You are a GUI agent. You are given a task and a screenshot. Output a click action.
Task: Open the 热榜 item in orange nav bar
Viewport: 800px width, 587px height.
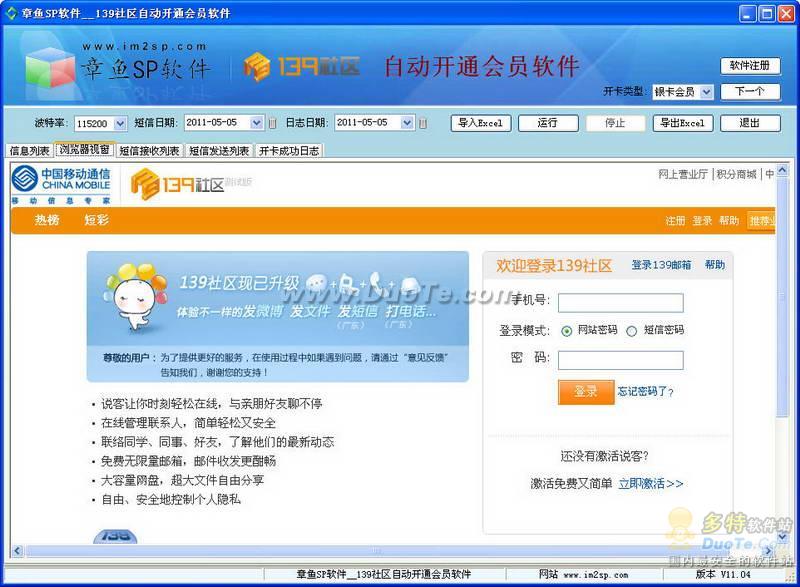coord(47,220)
